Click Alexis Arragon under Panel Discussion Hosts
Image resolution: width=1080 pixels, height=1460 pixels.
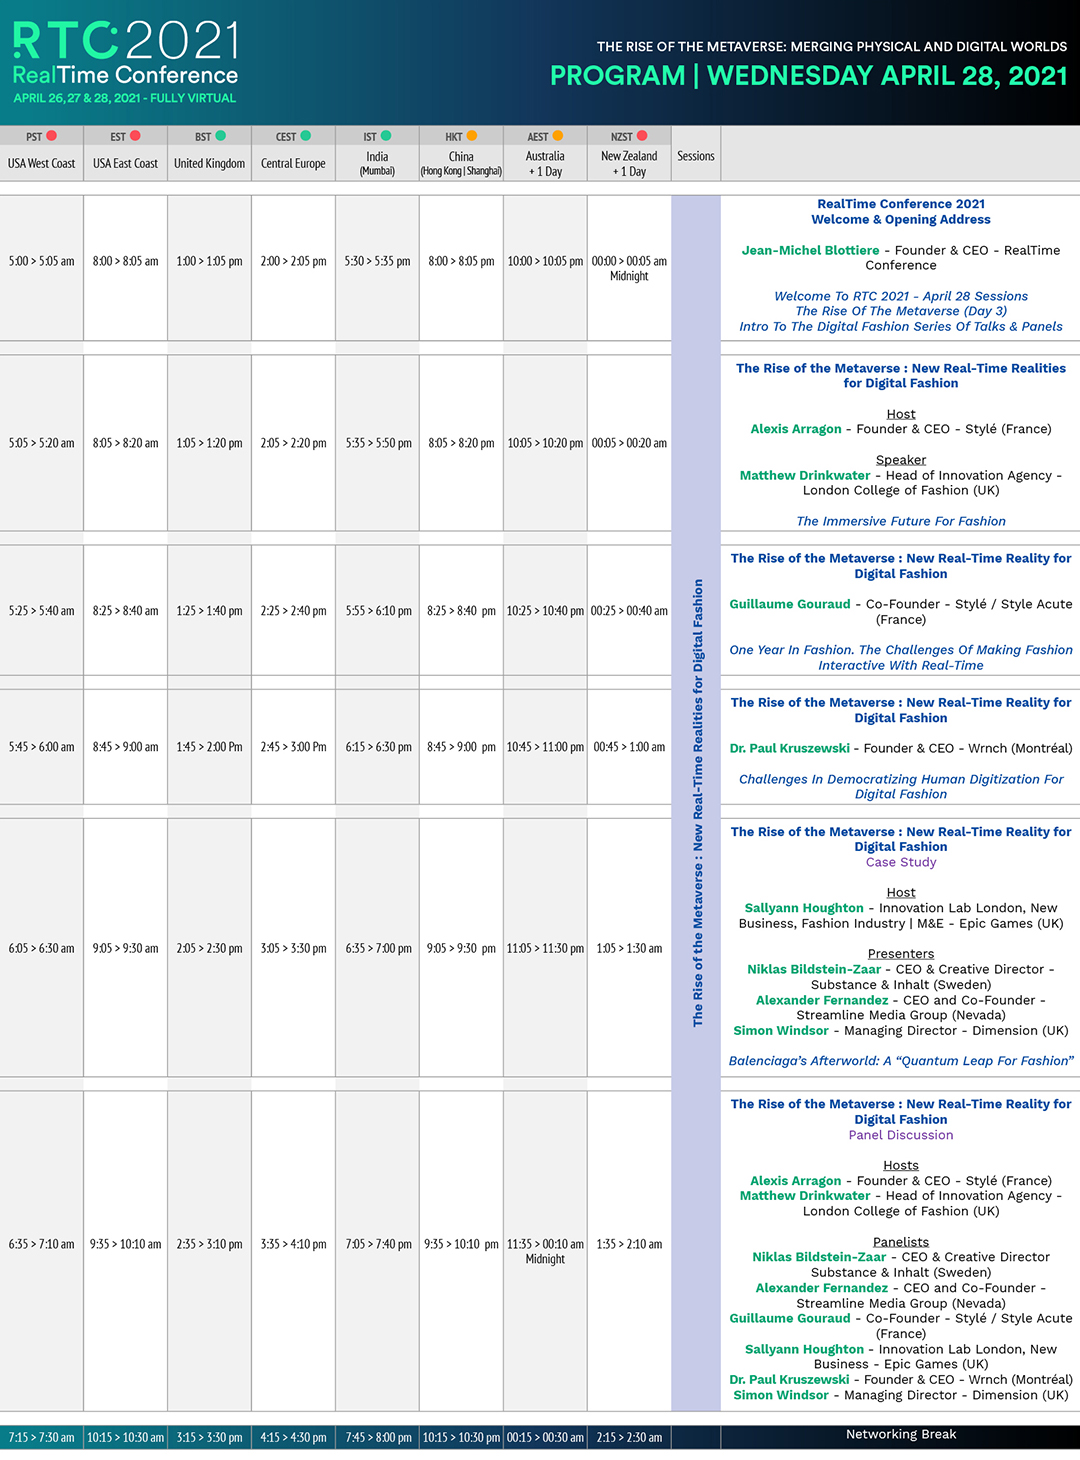pos(796,1181)
